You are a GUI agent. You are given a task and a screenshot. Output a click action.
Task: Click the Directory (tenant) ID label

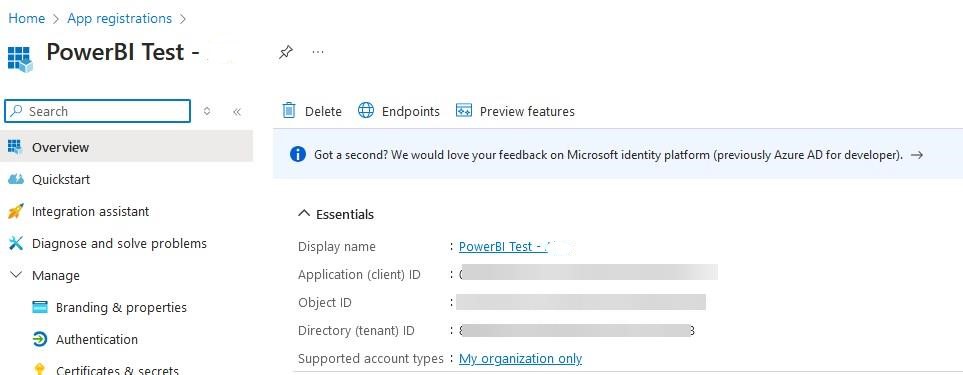[356, 331]
